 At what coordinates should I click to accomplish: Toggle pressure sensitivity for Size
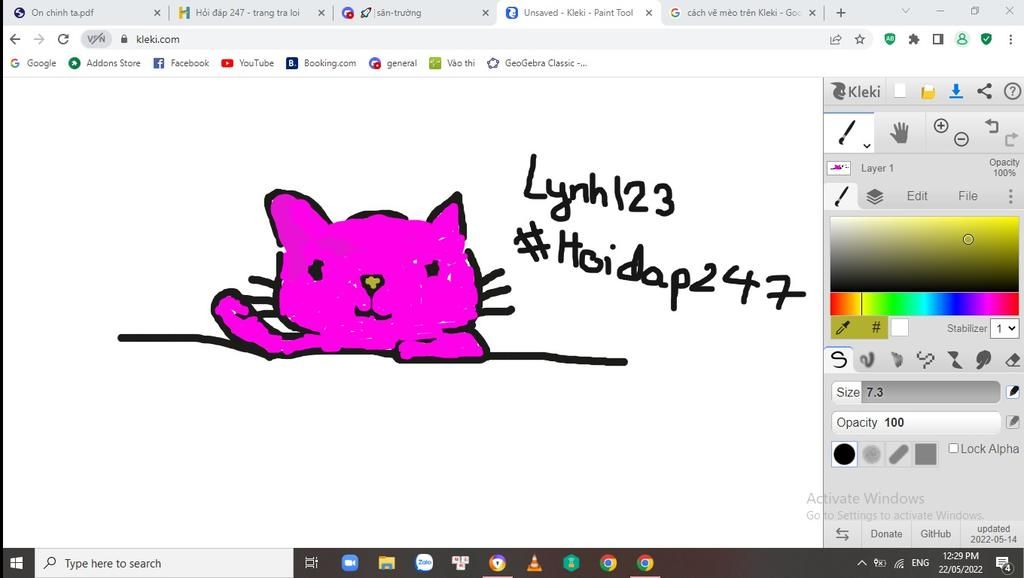[1013, 392]
